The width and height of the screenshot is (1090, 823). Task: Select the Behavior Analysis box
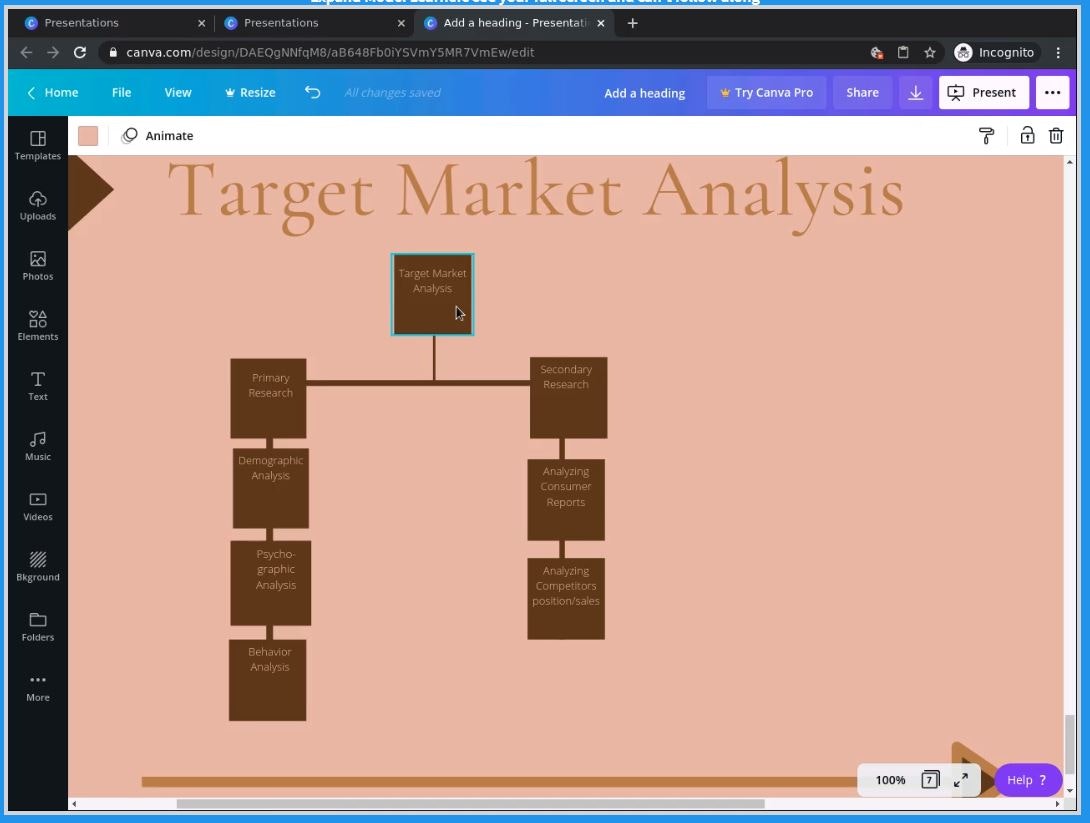point(267,680)
